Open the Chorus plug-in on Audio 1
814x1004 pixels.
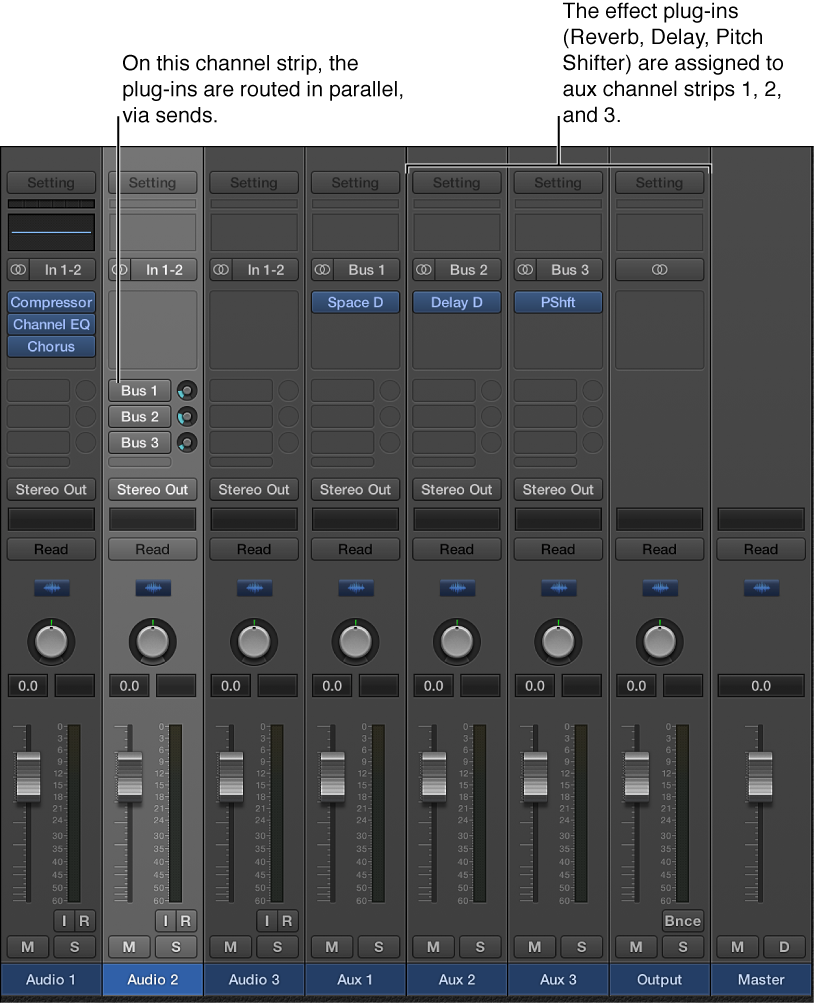[x=51, y=346]
